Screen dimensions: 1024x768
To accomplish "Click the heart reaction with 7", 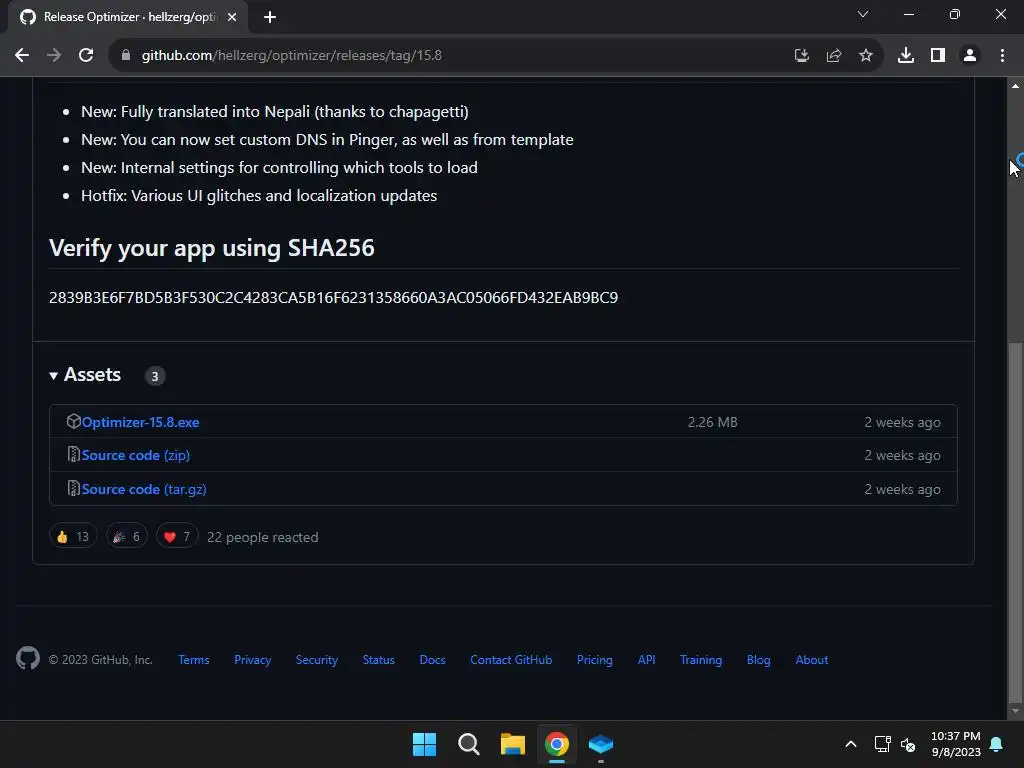I will pyautogui.click(x=177, y=537).
